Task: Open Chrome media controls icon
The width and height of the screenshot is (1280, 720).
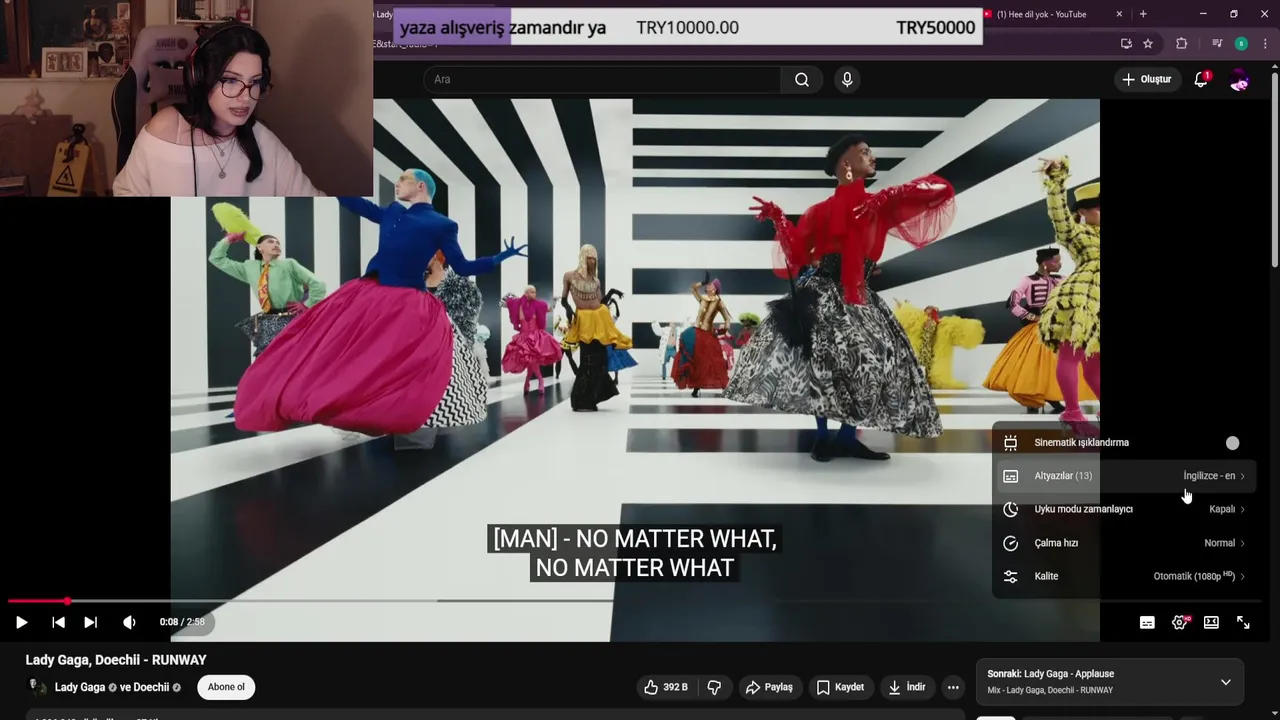Action: point(1217,43)
